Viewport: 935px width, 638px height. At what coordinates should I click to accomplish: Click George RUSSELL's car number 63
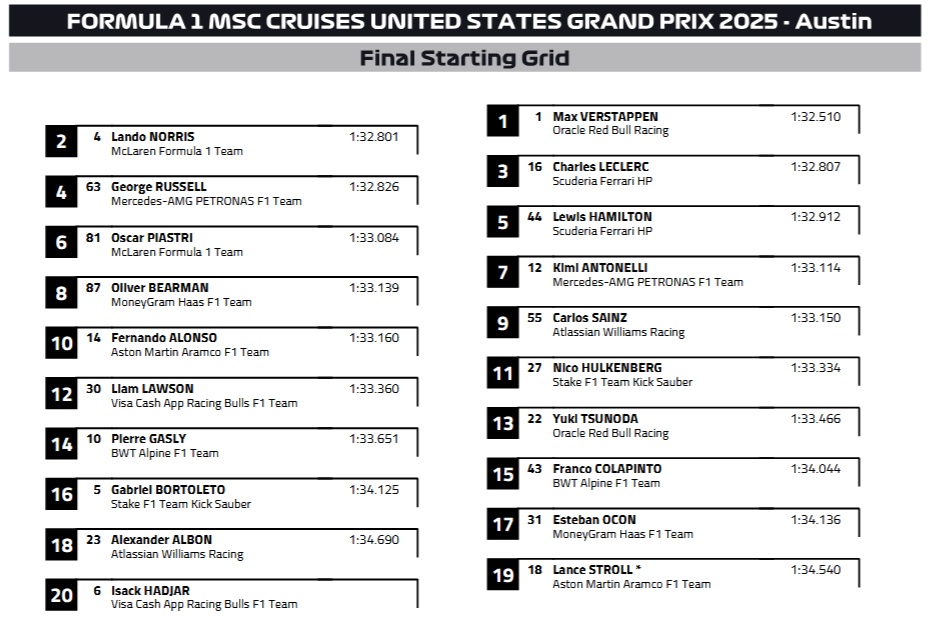[x=93, y=186]
